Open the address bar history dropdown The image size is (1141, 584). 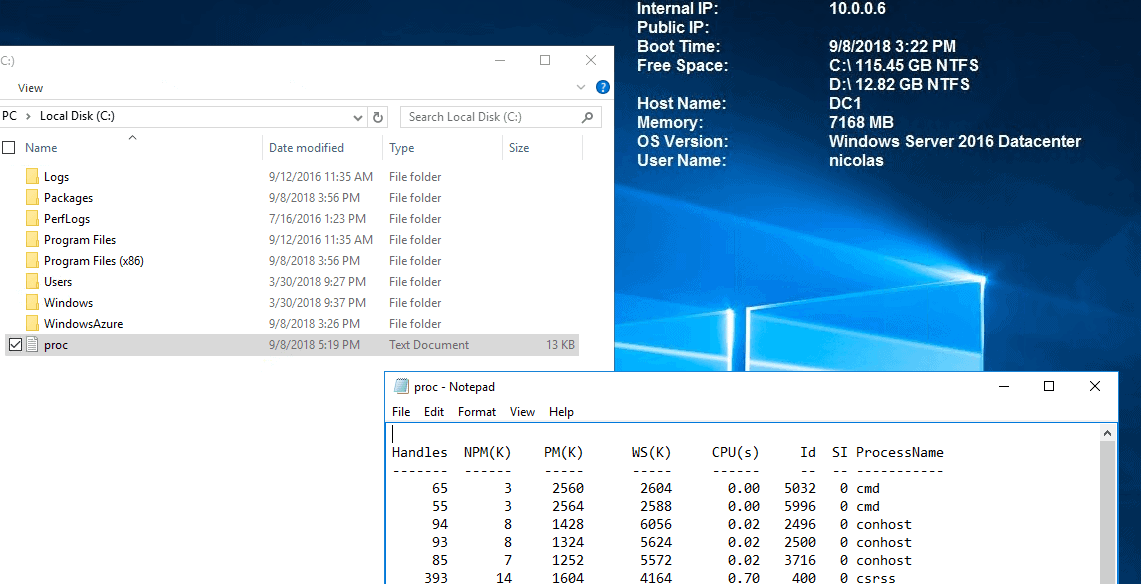(x=356, y=117)
